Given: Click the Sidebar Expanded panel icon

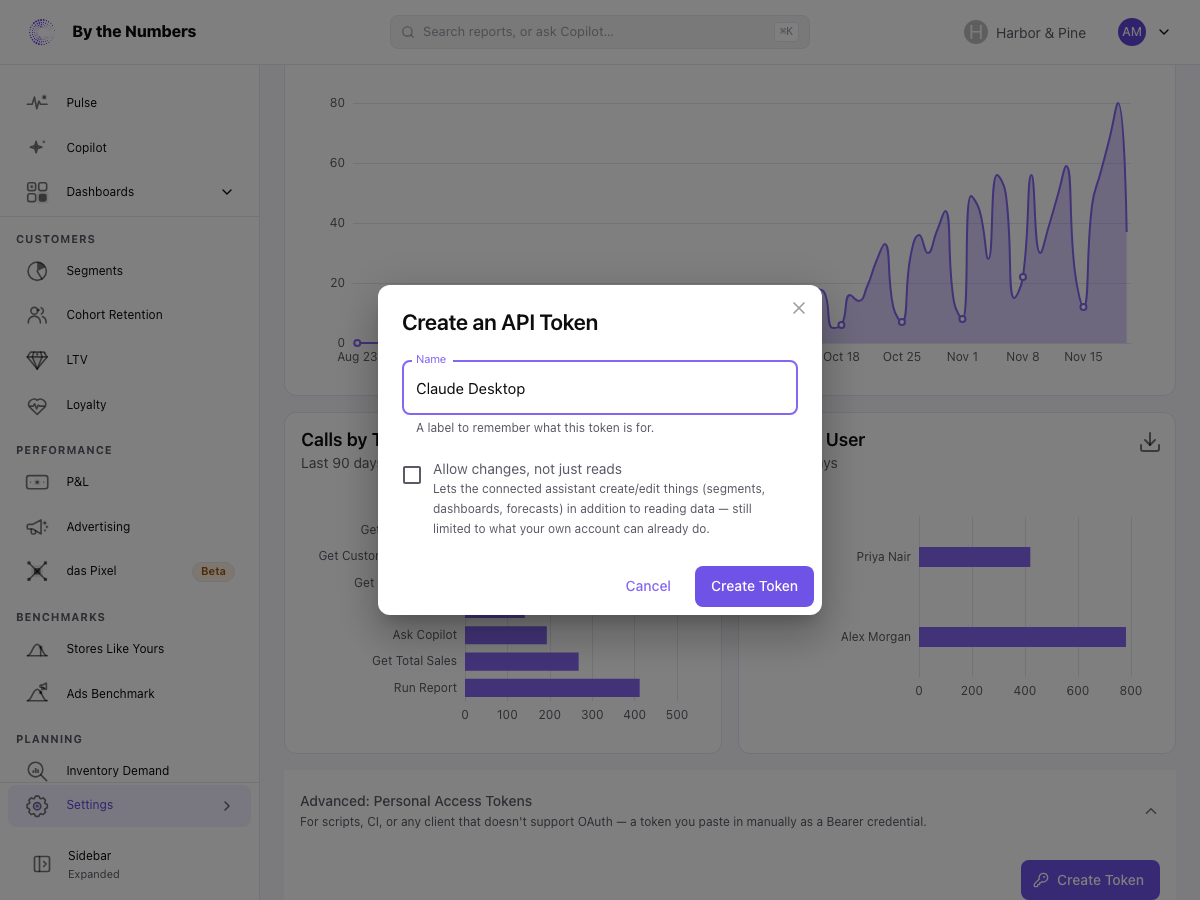Looking at the screenshot, I should coord(42,864).
